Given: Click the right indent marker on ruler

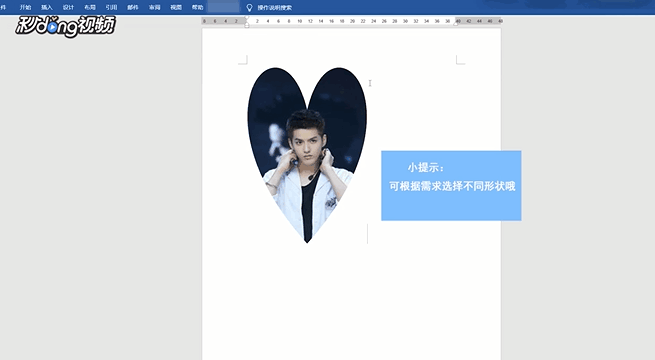Looking at the screenshot, I should point(456,24).
